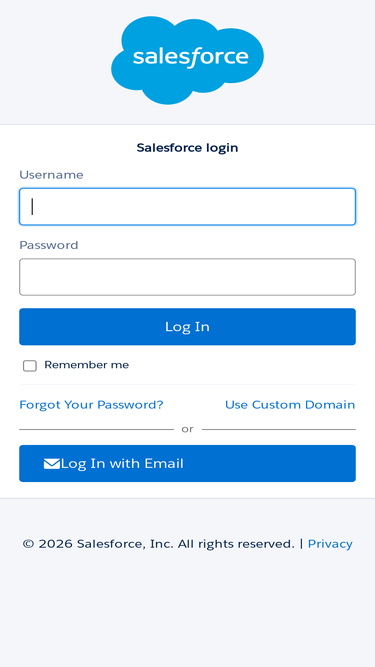Screen dimensions: 375x667
Task: Click the Salesforce login heading
Action: 187,148
